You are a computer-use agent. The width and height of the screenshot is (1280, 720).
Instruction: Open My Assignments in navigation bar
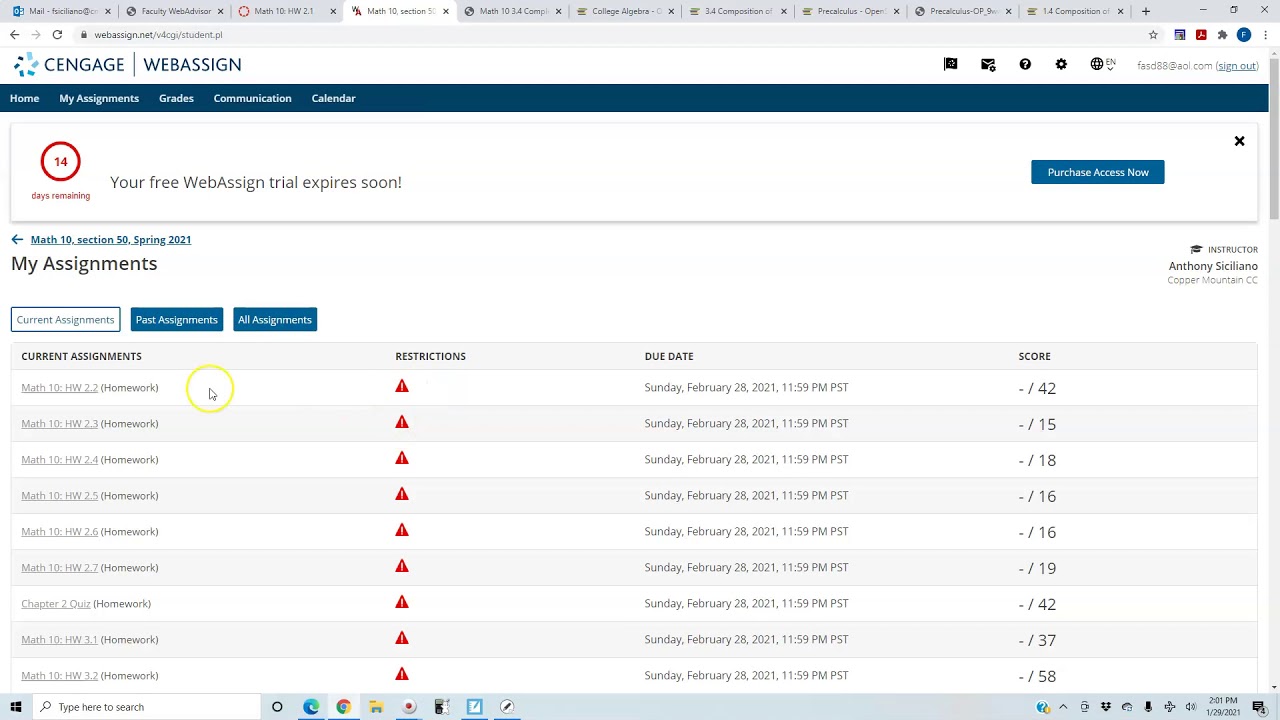pos(99,98)
